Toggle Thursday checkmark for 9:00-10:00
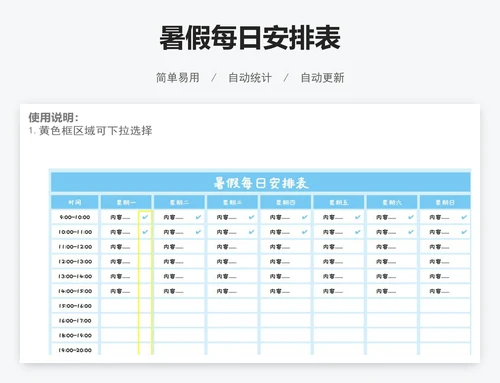500x383 pixels. coord(305,217)
